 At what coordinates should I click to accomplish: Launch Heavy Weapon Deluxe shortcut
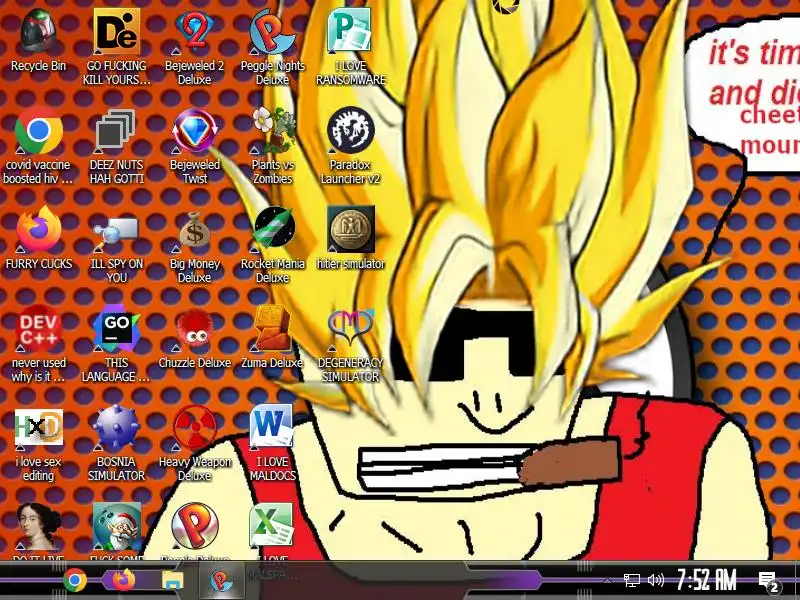[x=195, y=428]
